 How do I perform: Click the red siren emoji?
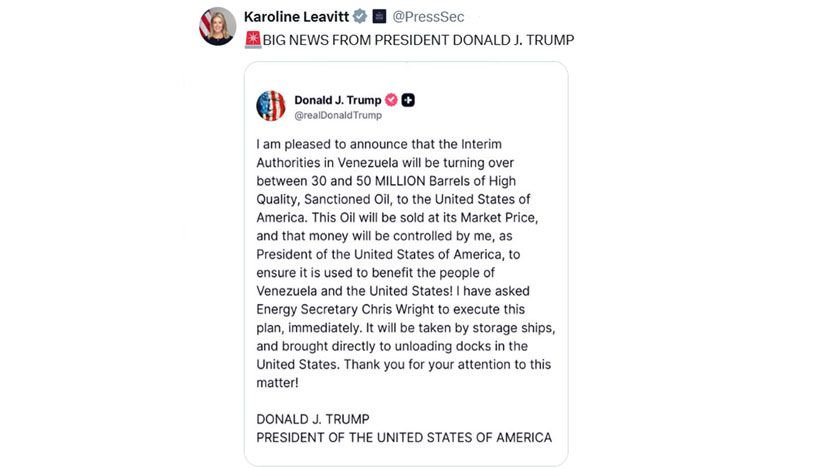(x=252, y=40)
